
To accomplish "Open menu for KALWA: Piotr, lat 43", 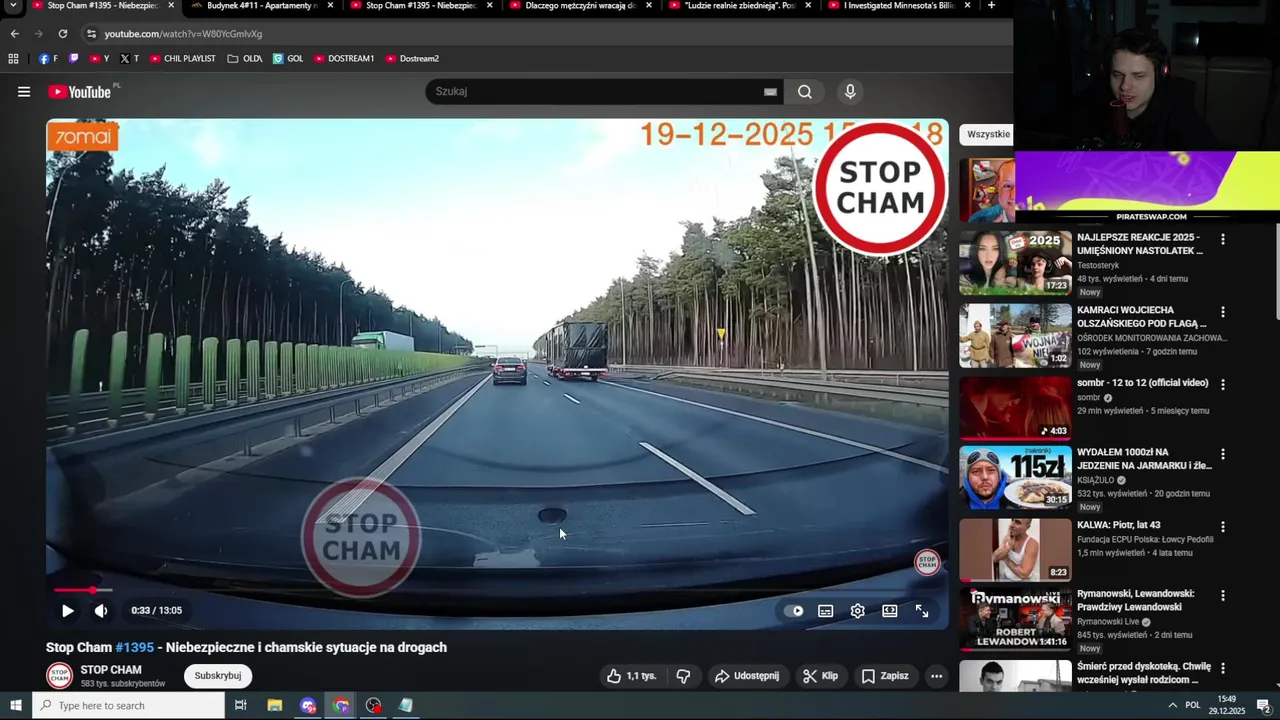I will click(x=1222, y=527).
